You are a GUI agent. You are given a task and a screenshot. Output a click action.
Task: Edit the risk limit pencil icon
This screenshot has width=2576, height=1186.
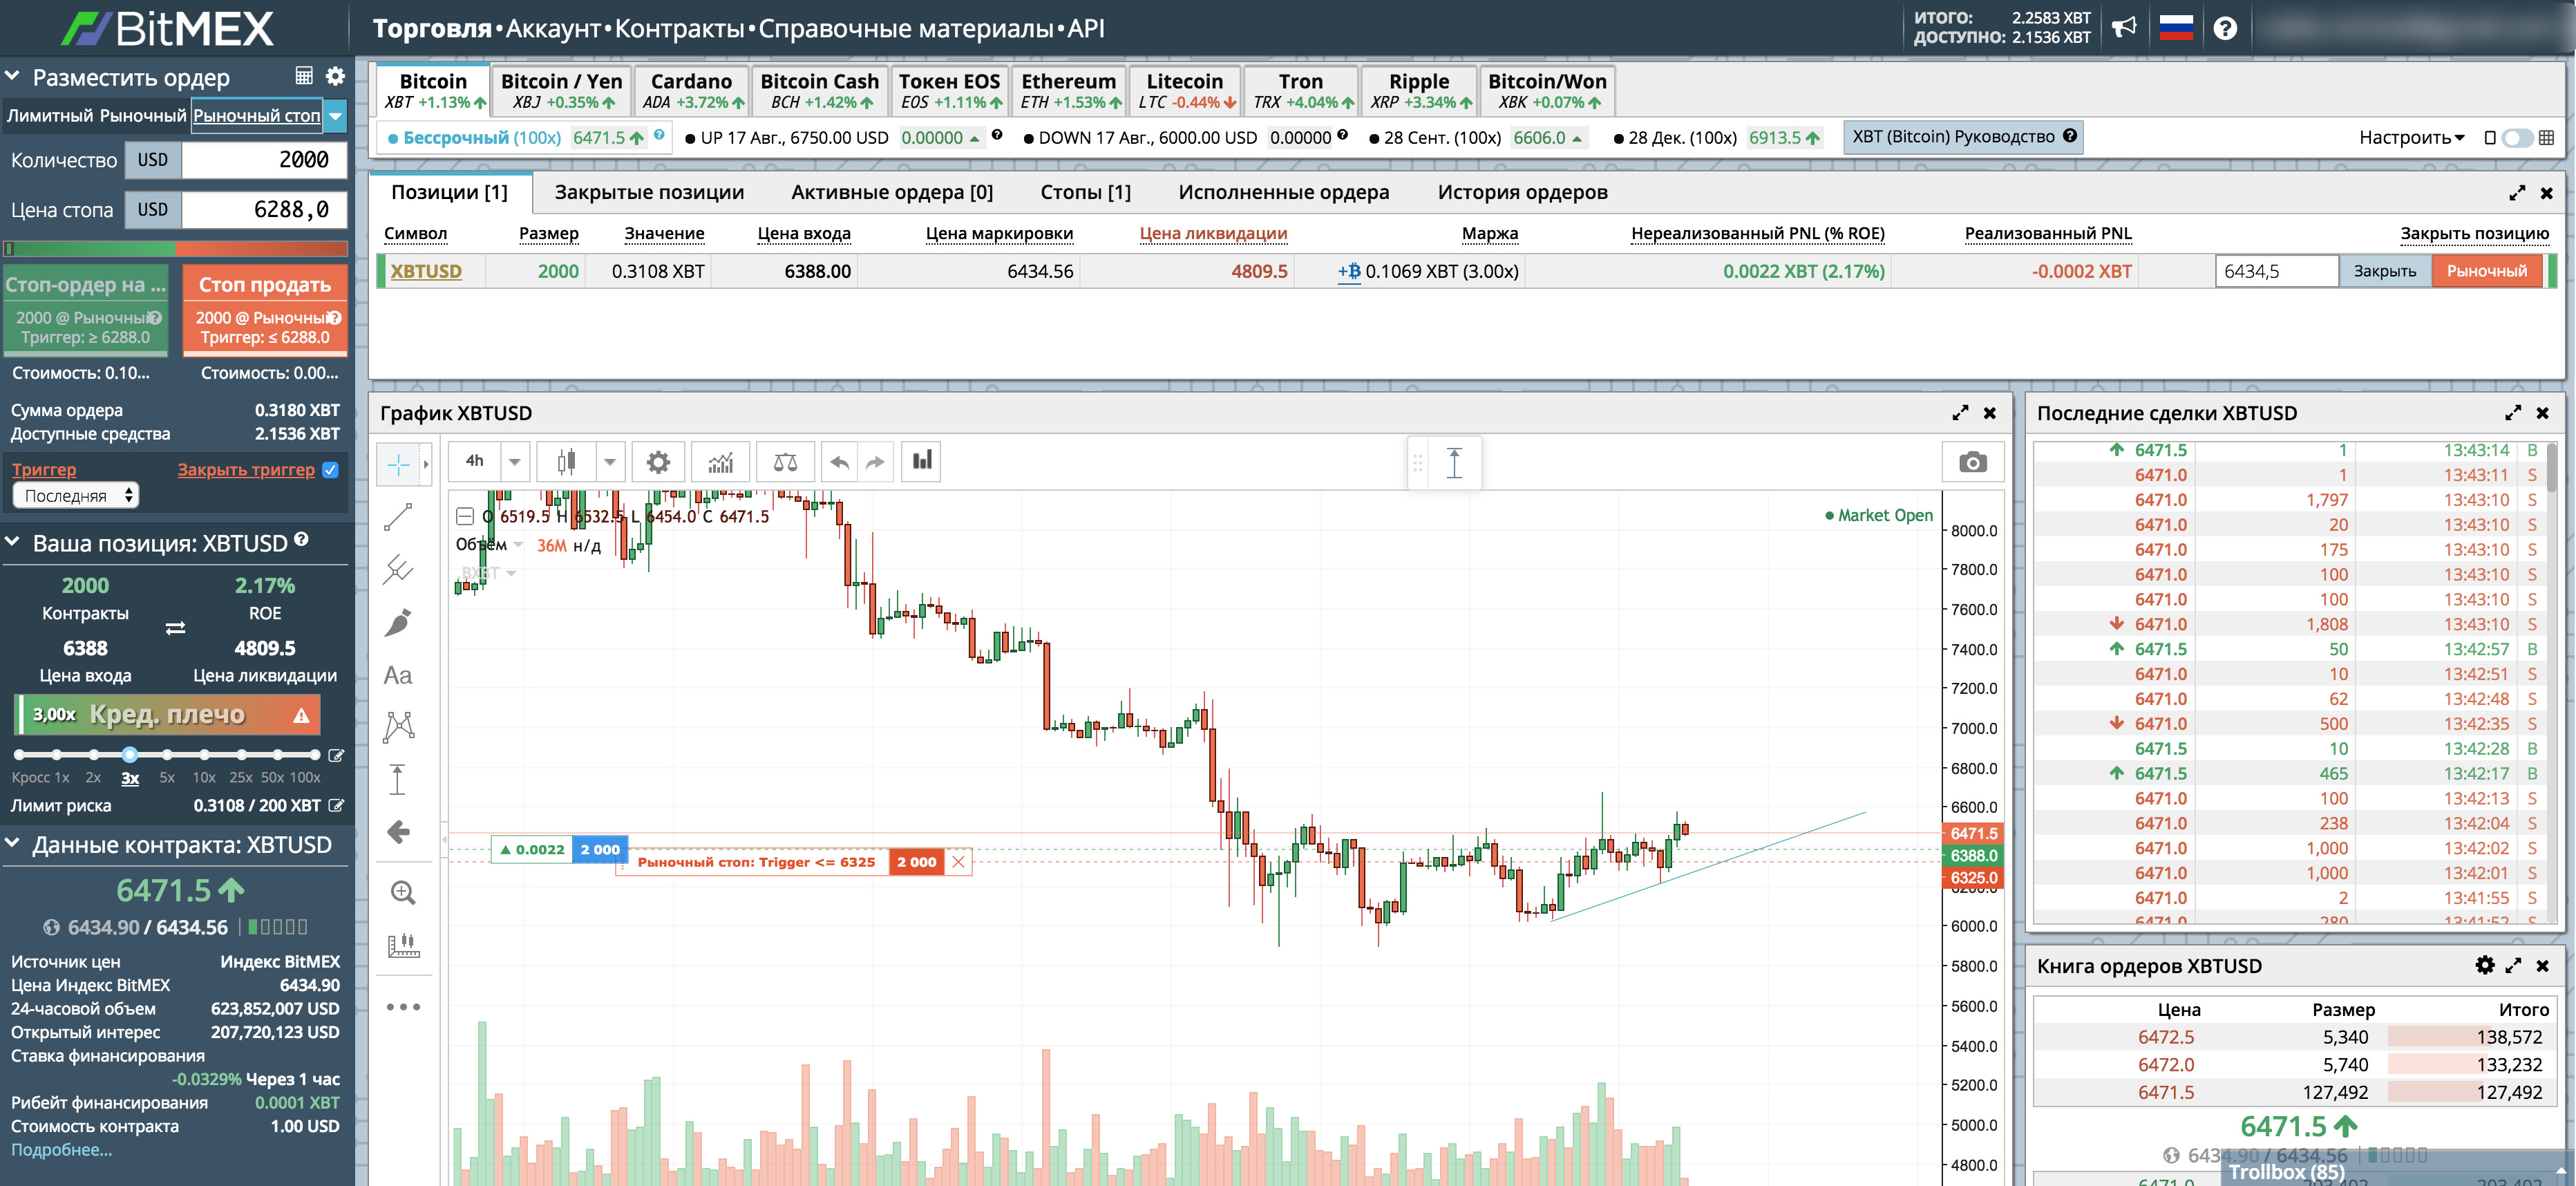point(336,805)
